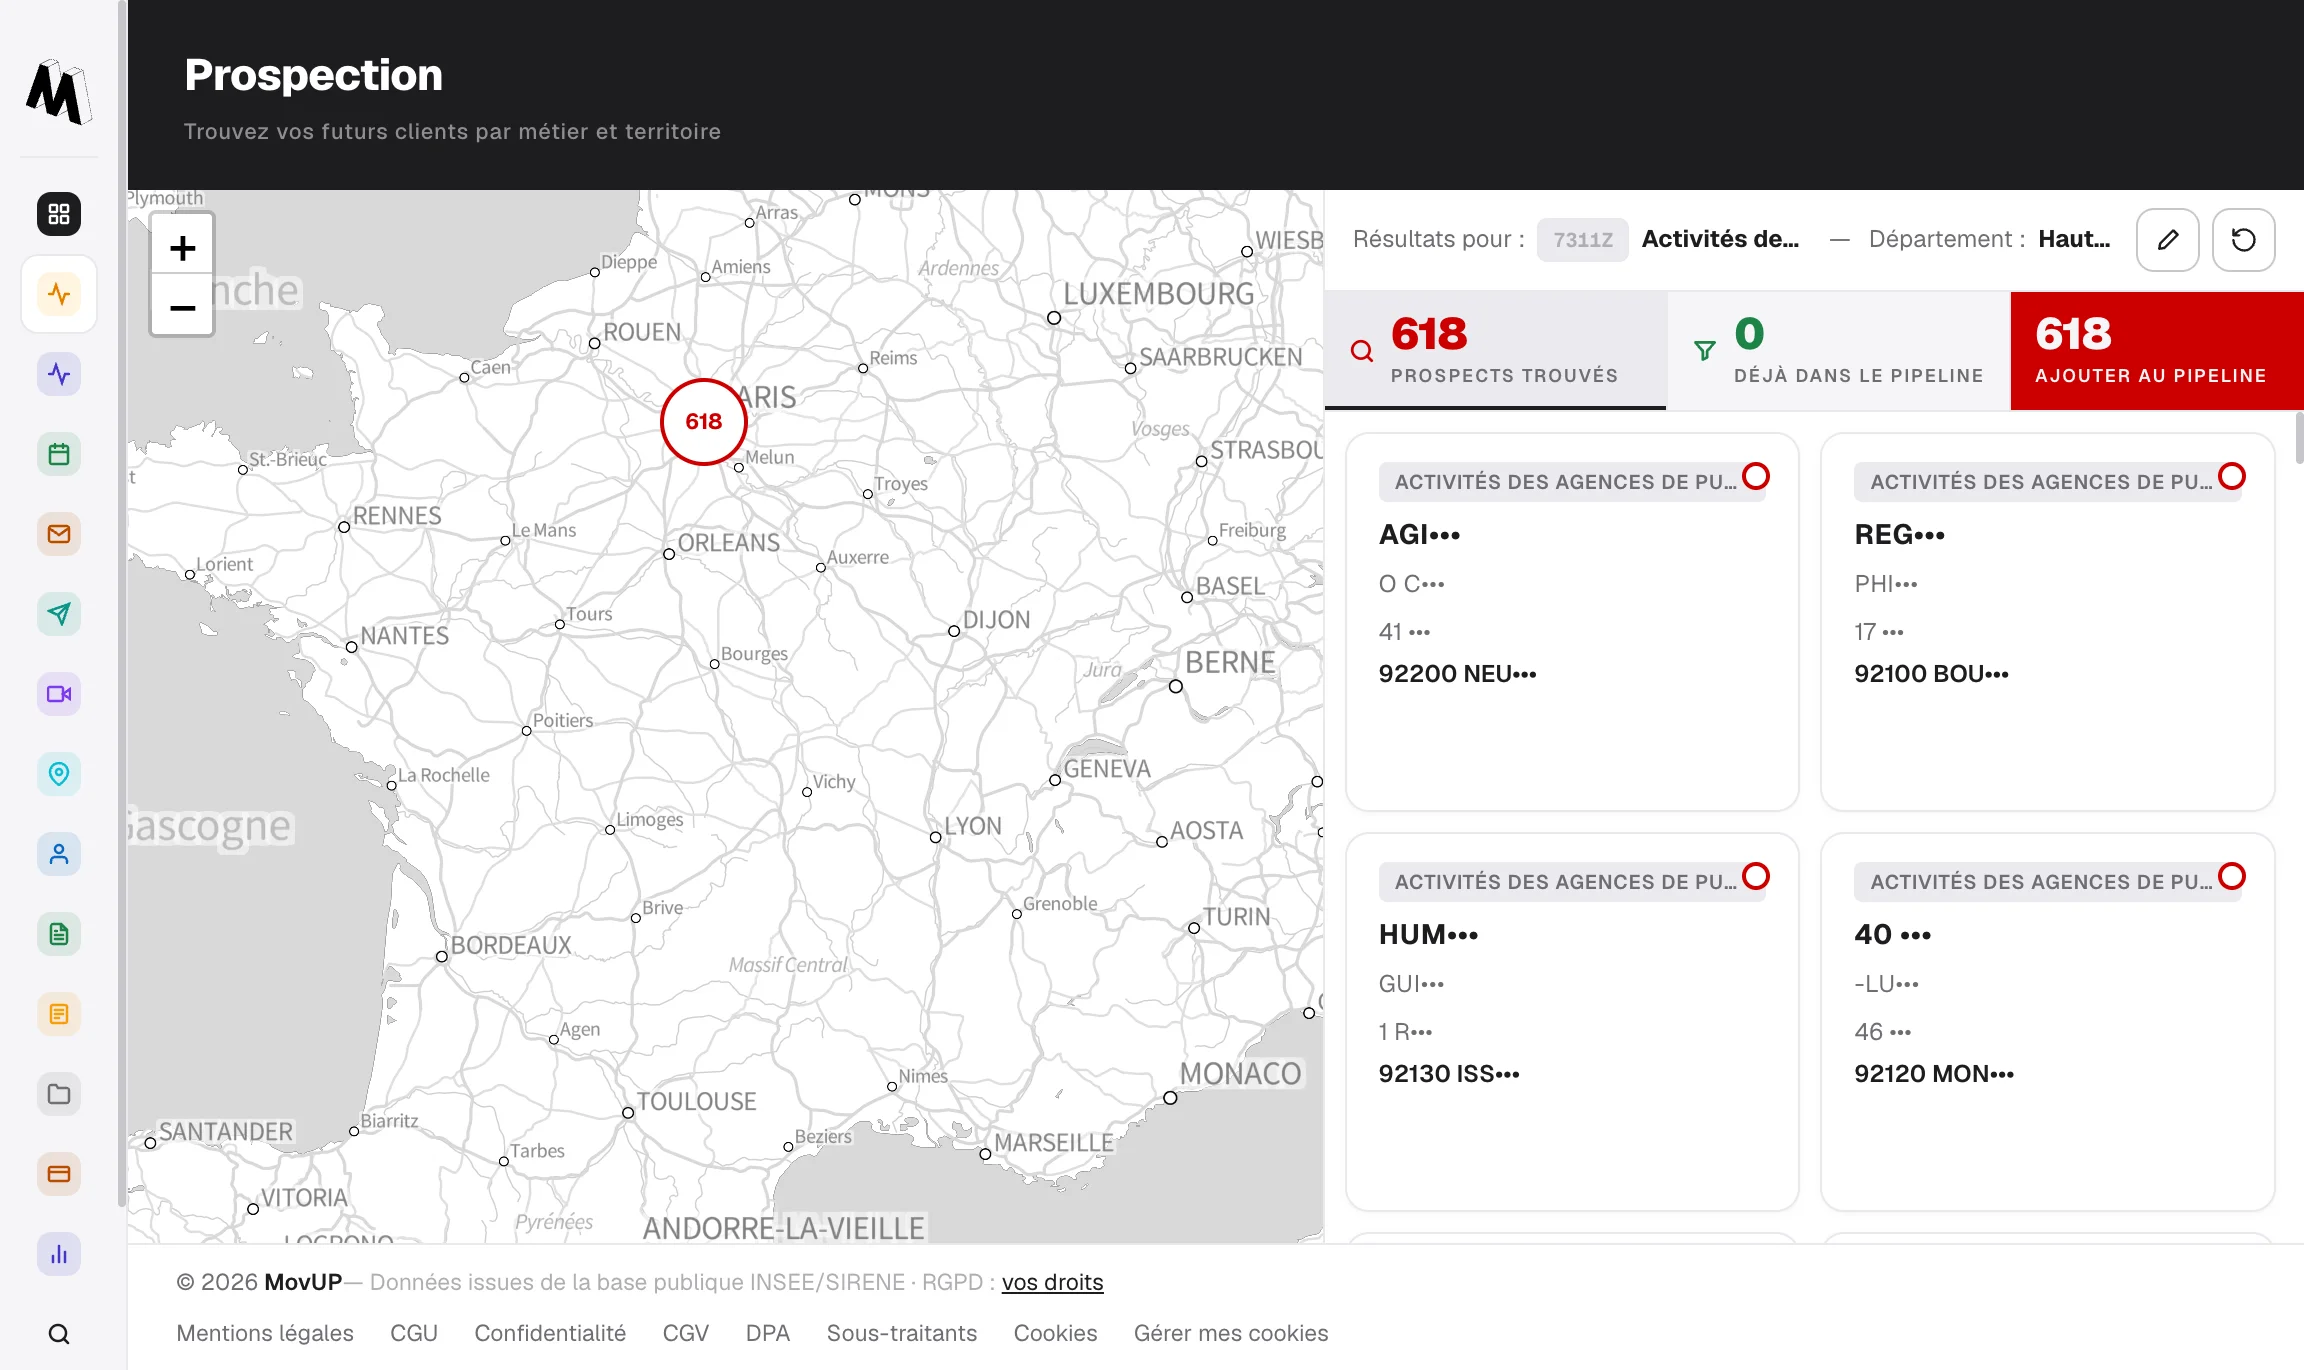
Task: Open the orange mail envelope sidebar icon
Action: point(59,534)
